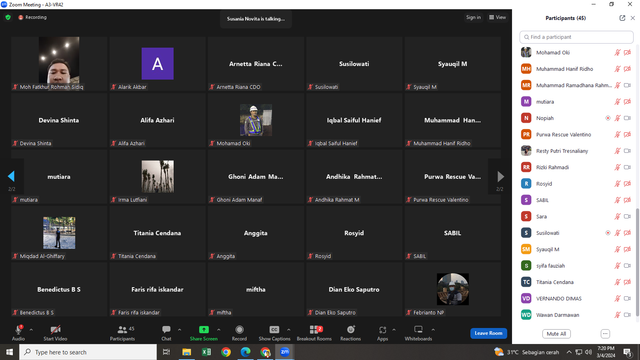Select Febrianto NP's tile
Screen dimensions: 640x360
(x=453, y=289)
